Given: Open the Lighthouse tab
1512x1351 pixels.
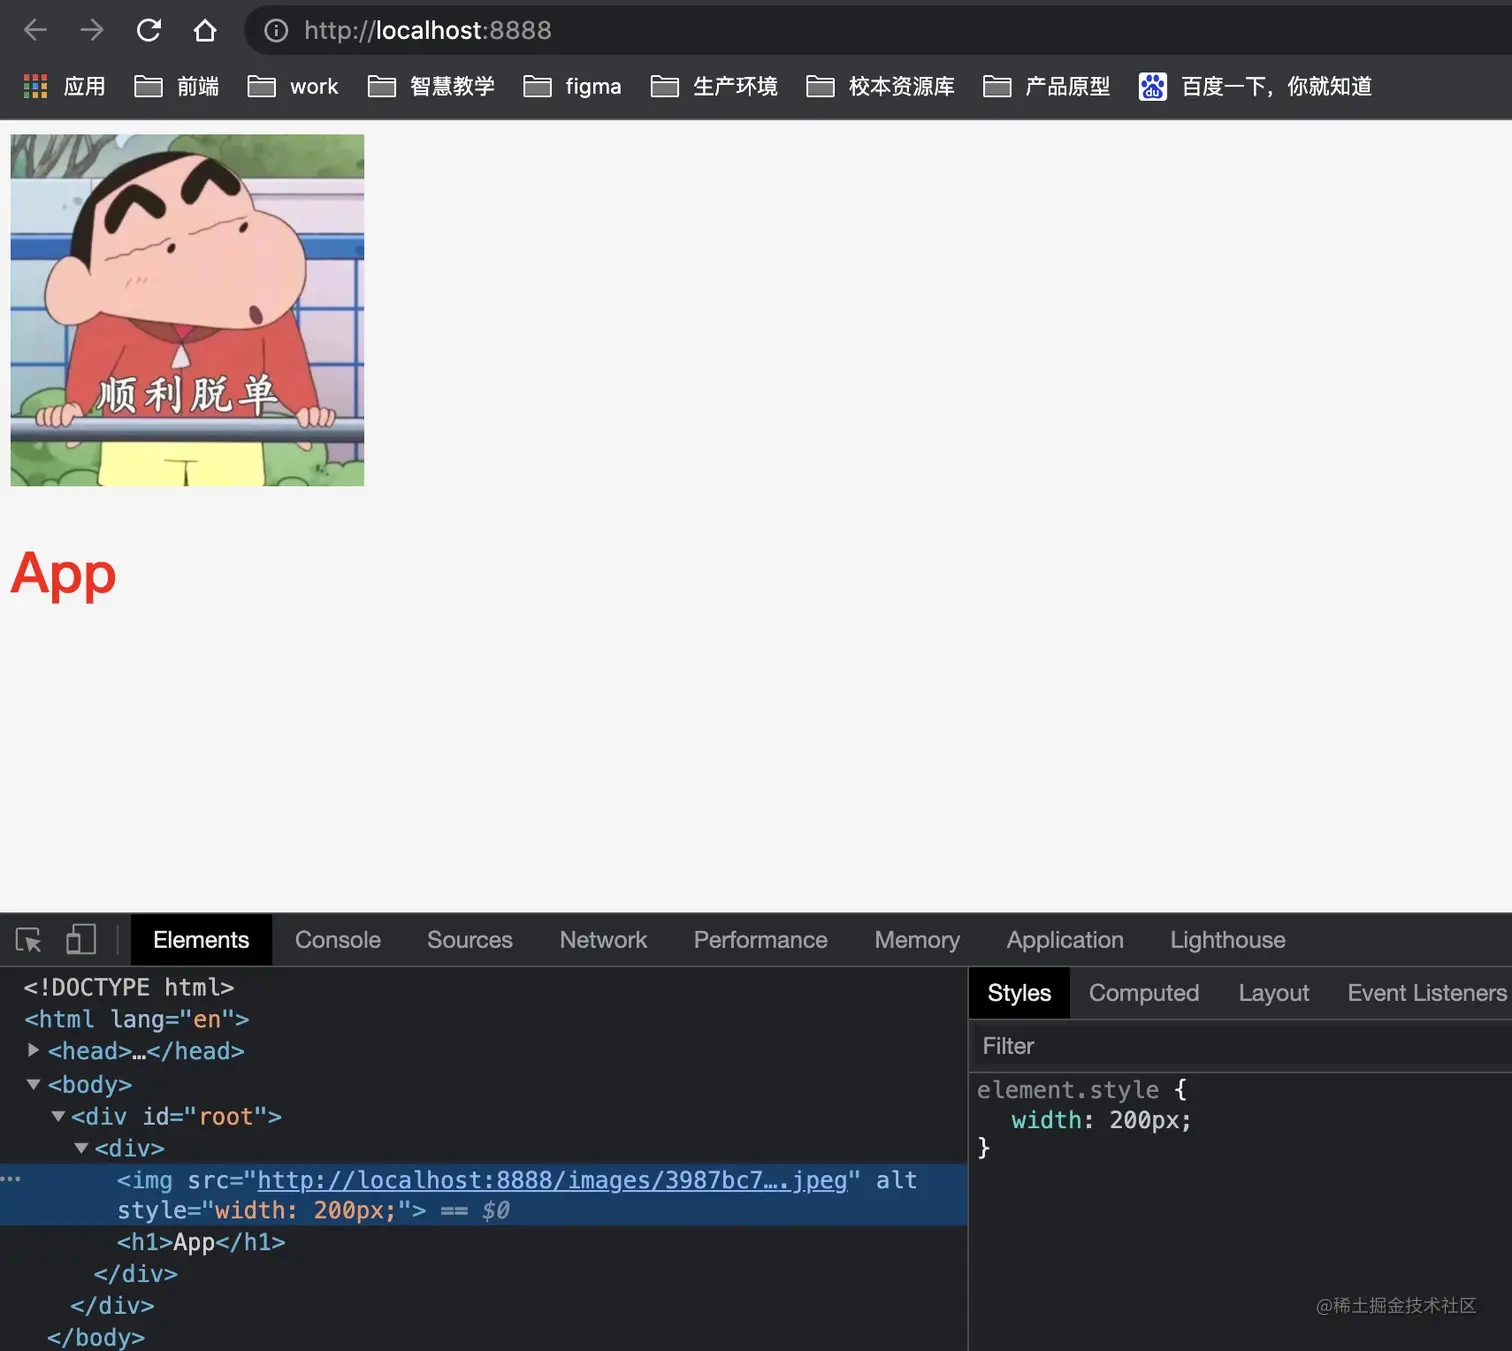Looking at the screenshot, I should coord(1228,940).
